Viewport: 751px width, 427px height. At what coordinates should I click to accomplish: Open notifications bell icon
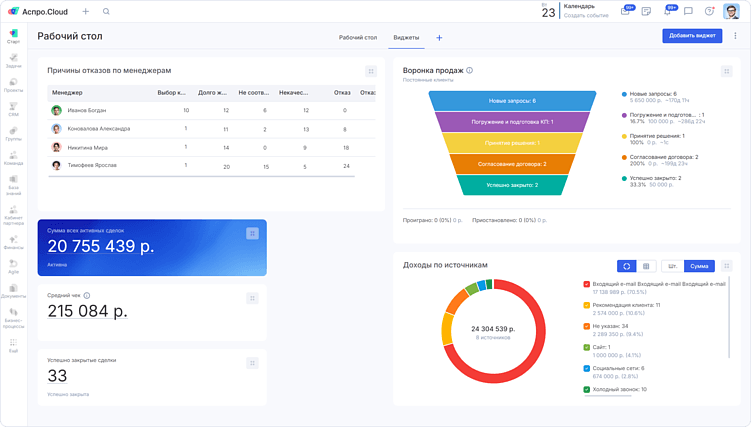pyautogui.click(x=668, y=11)
